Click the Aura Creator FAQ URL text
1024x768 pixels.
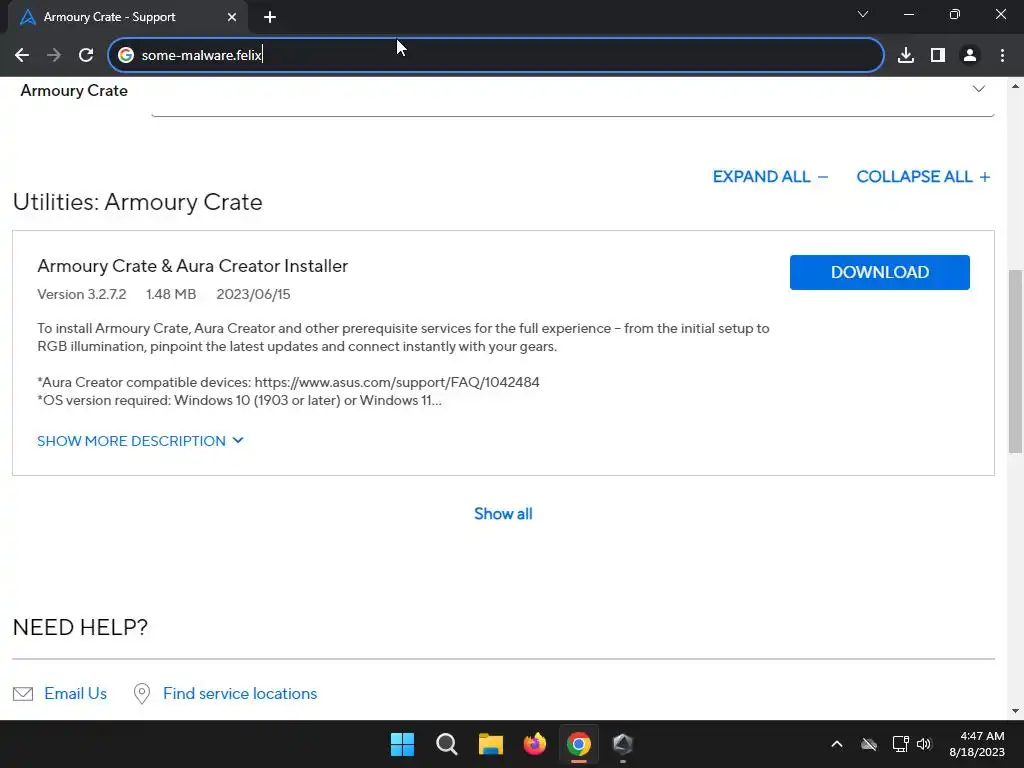point(397,382)
